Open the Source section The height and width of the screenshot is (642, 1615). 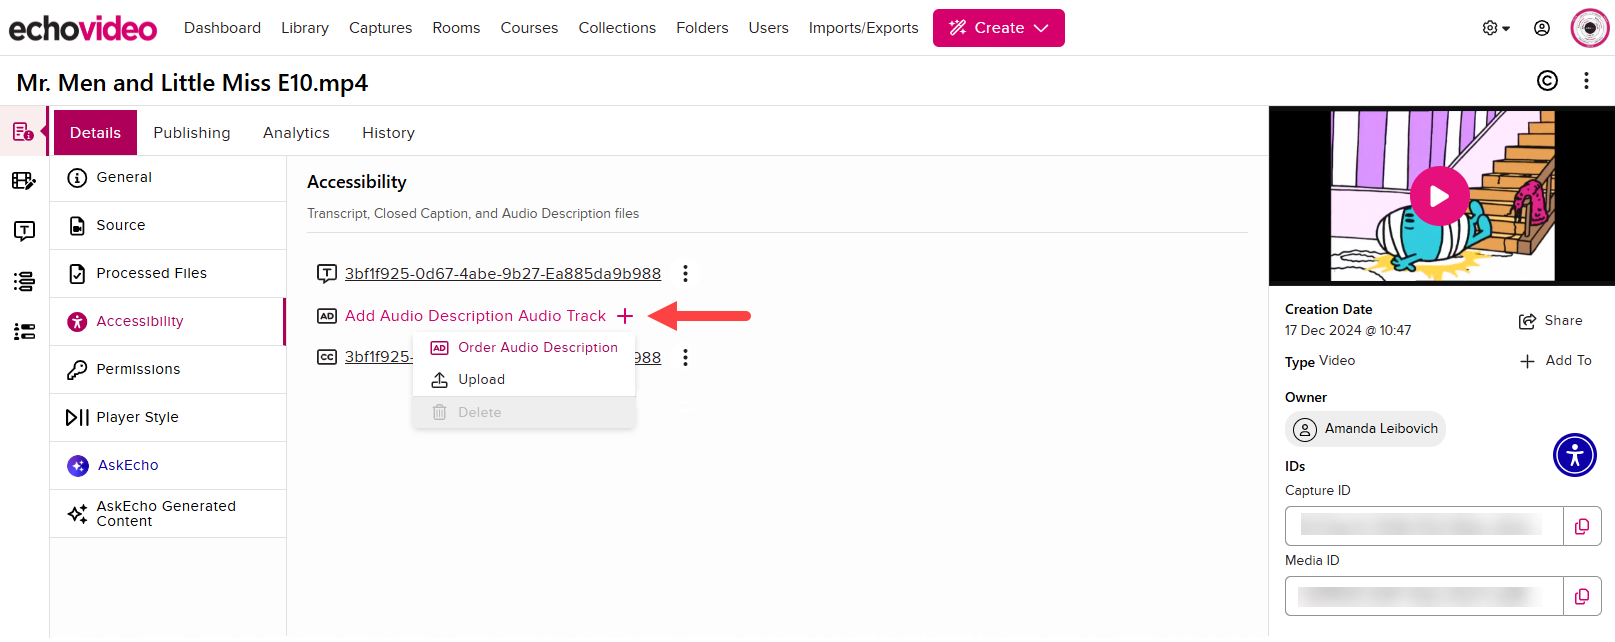point(168,226)
